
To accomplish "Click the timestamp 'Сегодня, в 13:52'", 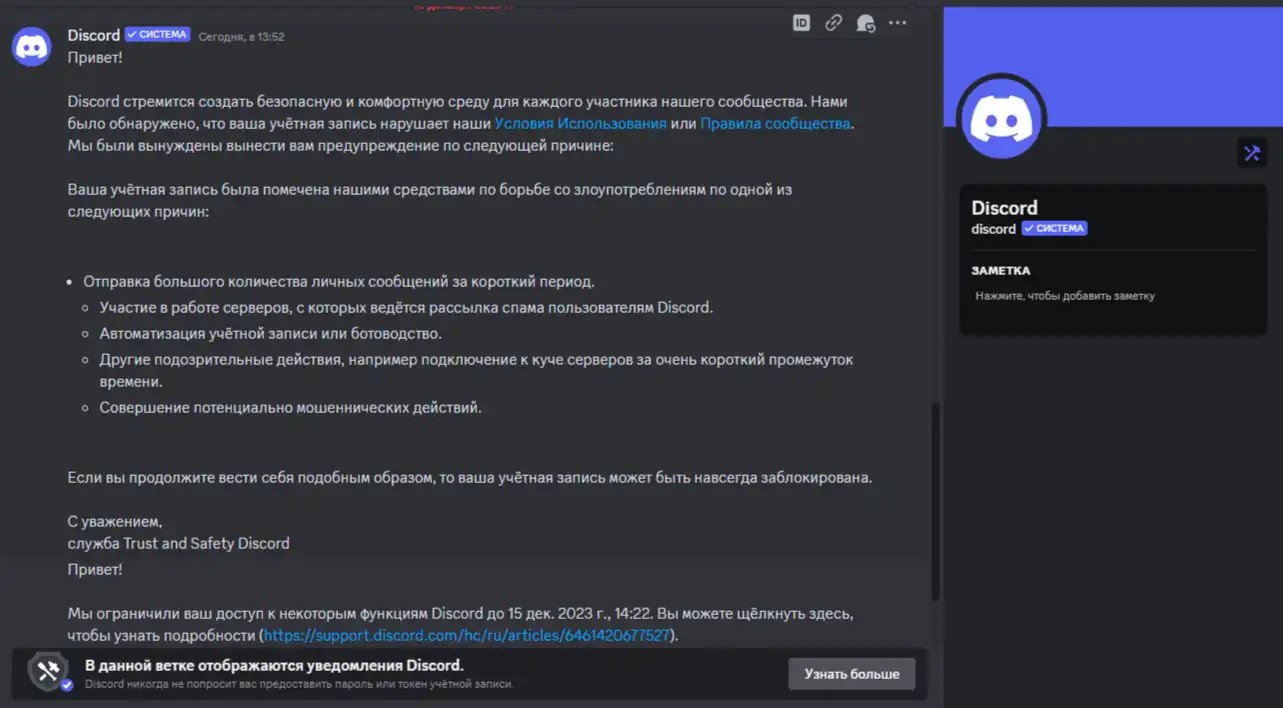I will [241, 36].
